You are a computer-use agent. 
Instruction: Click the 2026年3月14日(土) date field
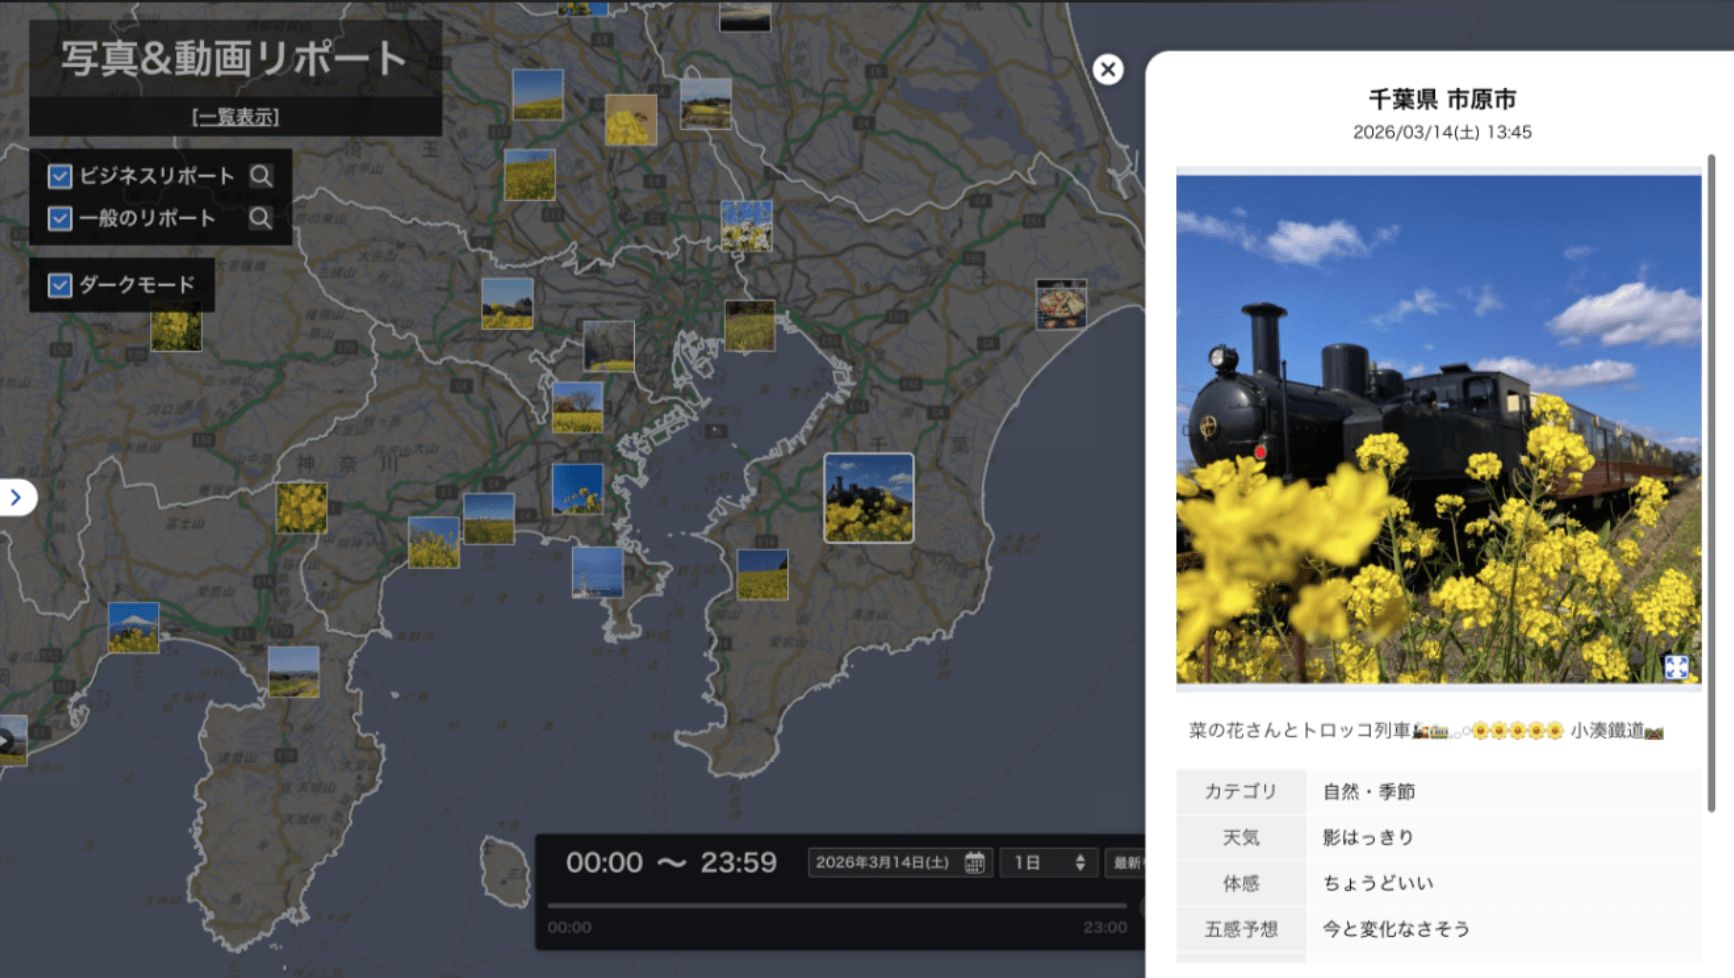[882, 862]
